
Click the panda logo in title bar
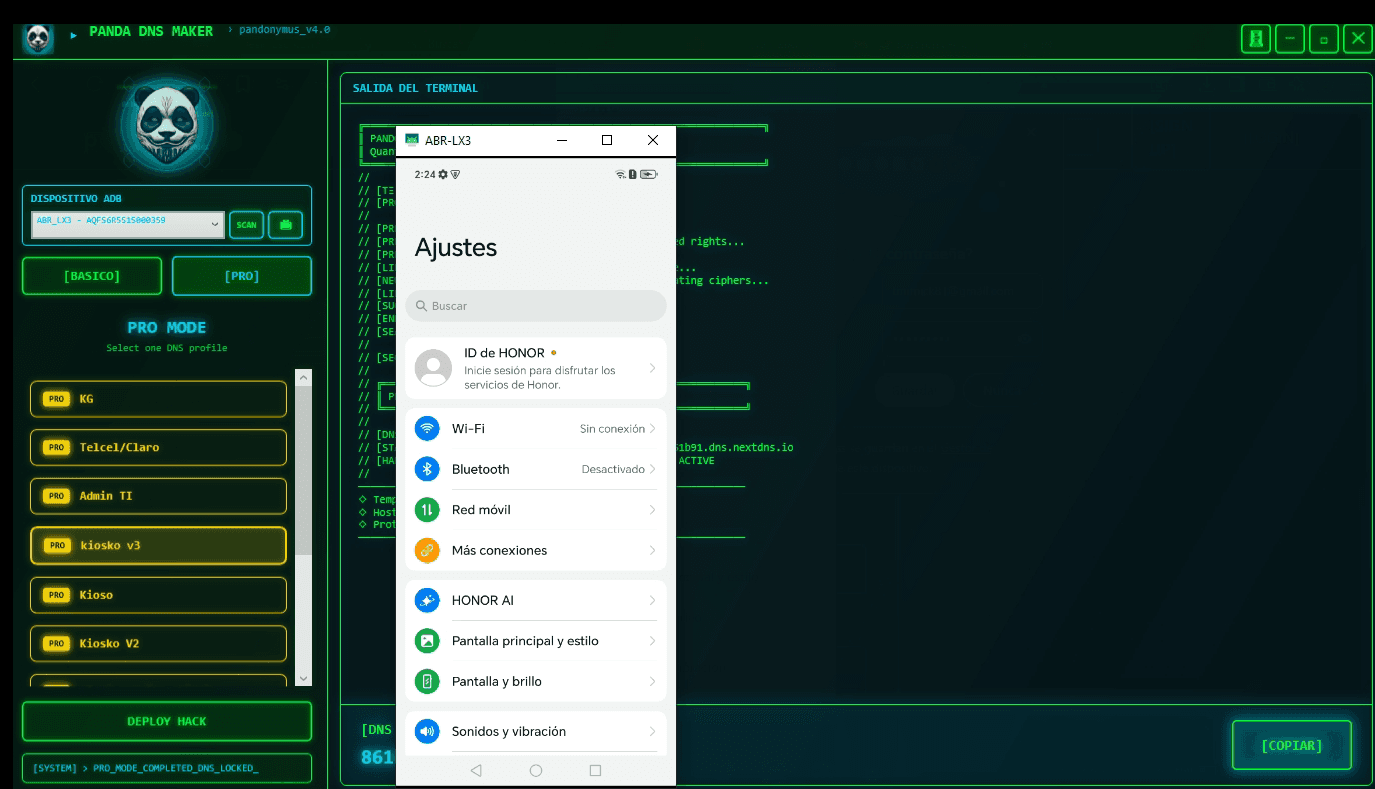(38, 39)
